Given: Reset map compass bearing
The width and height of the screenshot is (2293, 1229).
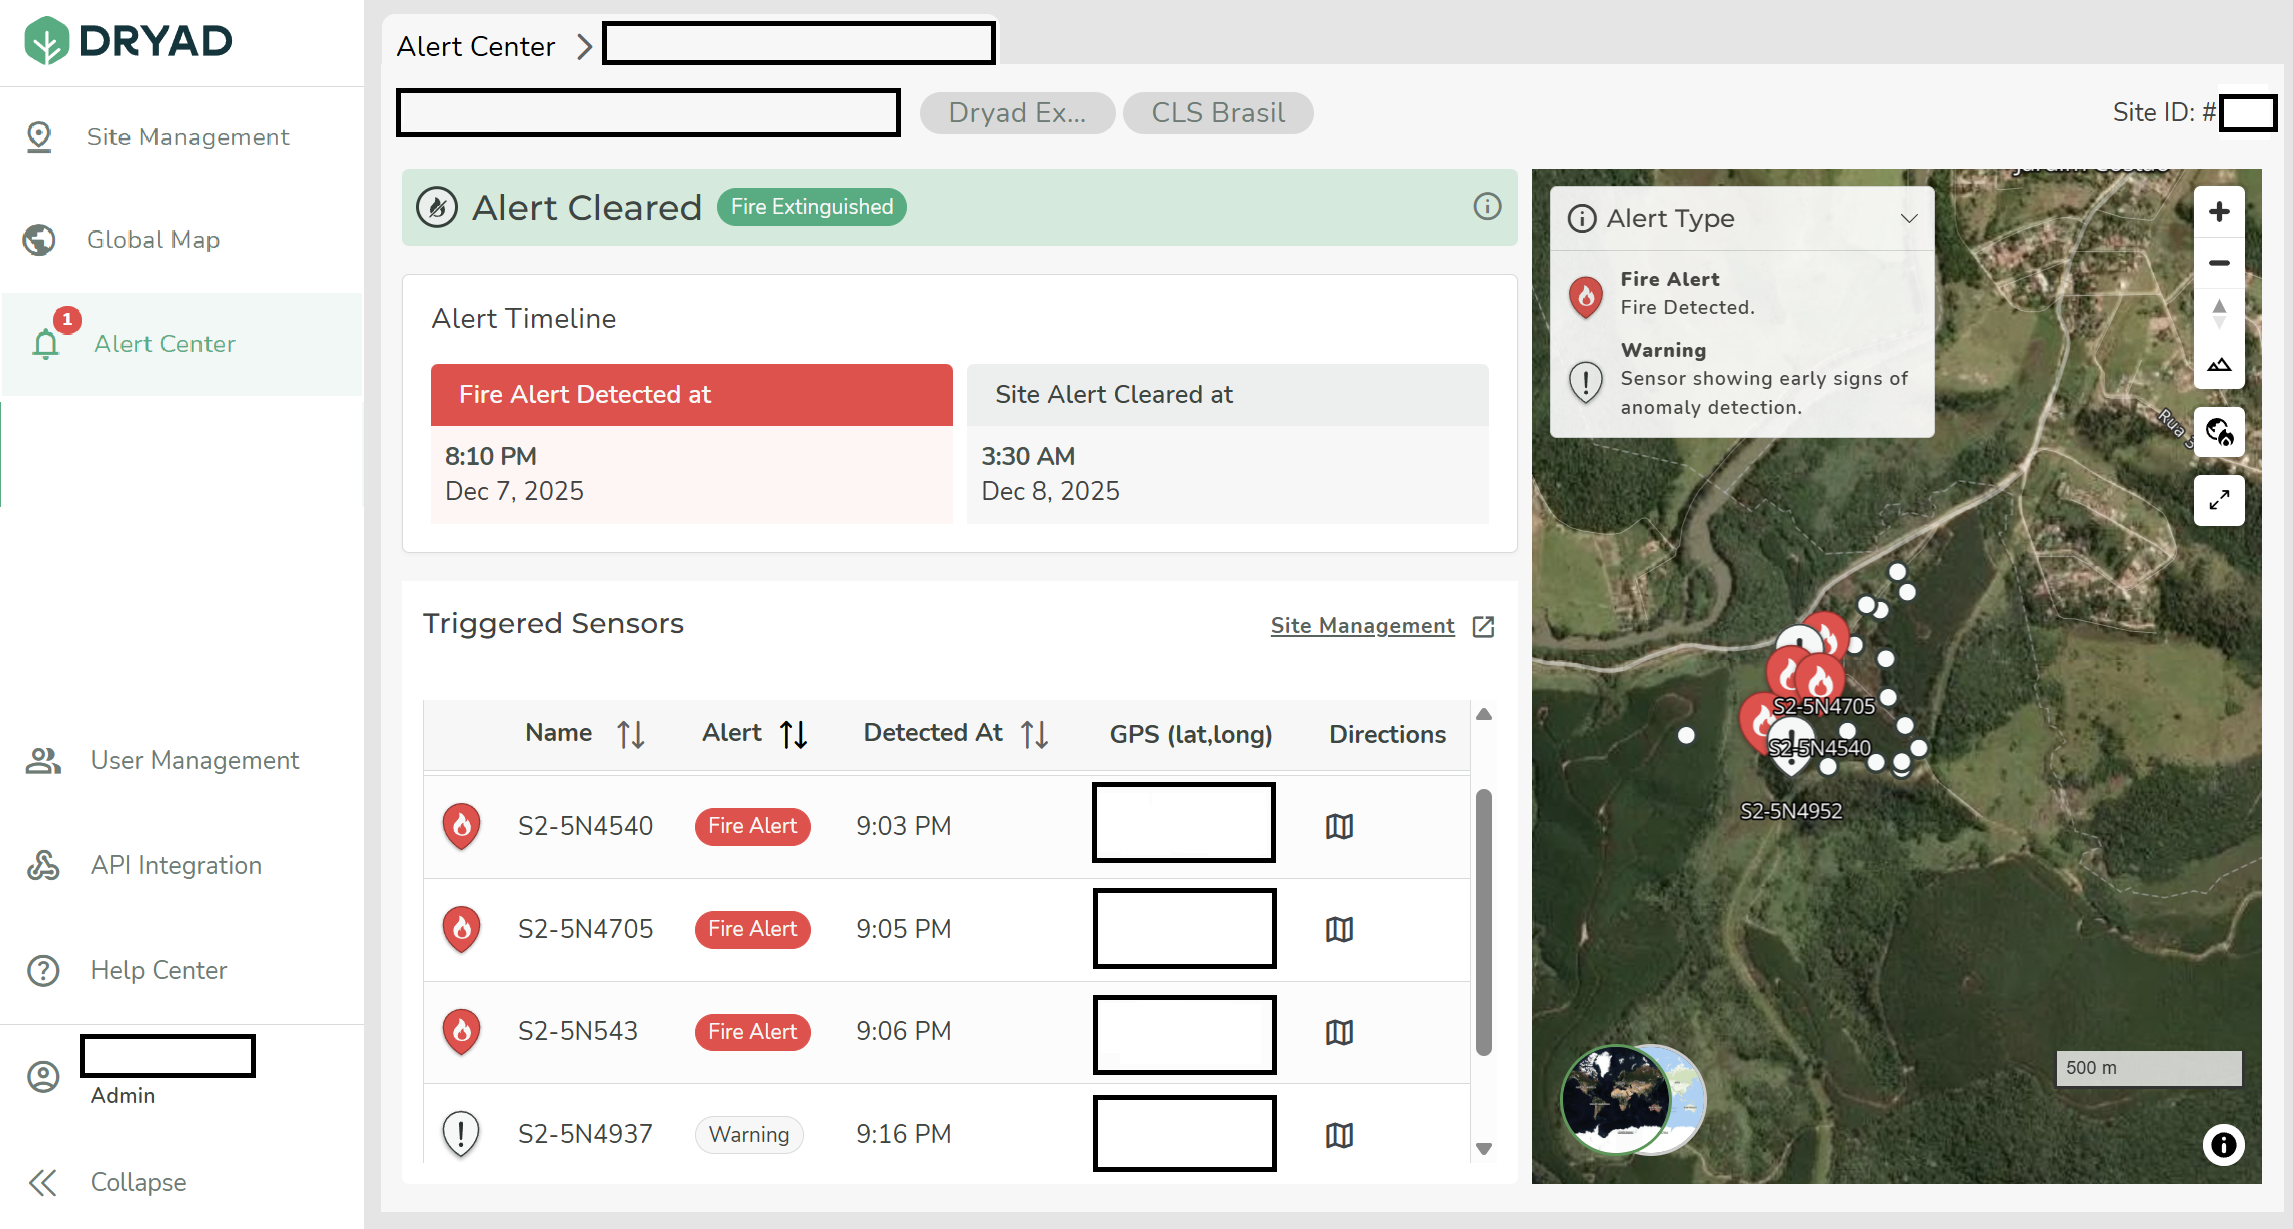Looking at the screenshot, I should coord(2219,314).
